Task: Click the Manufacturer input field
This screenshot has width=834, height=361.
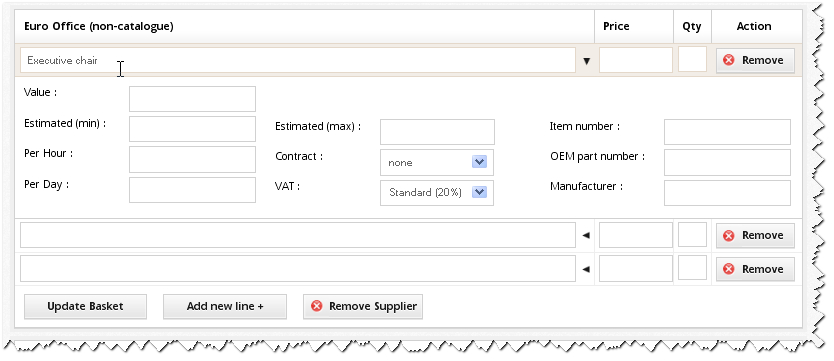Action: point(727,192)
